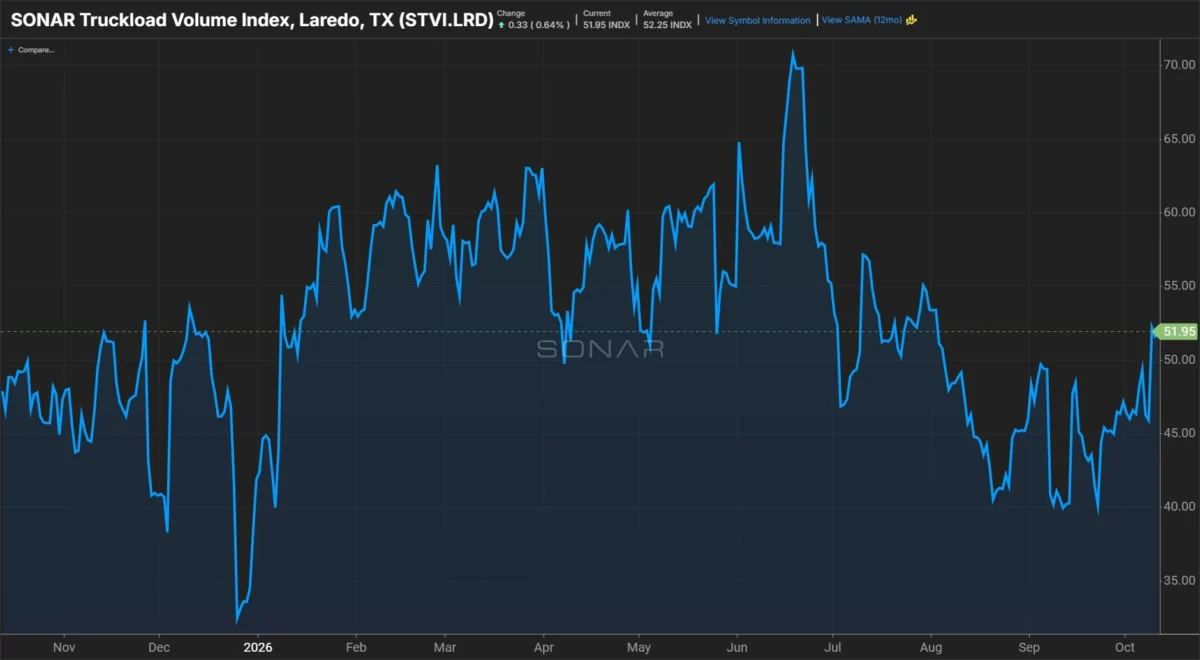The height and width of the screenshot is (660, 1200).
Task: Click the Mar label on the time axis
Action: click(x=446, y=648)
